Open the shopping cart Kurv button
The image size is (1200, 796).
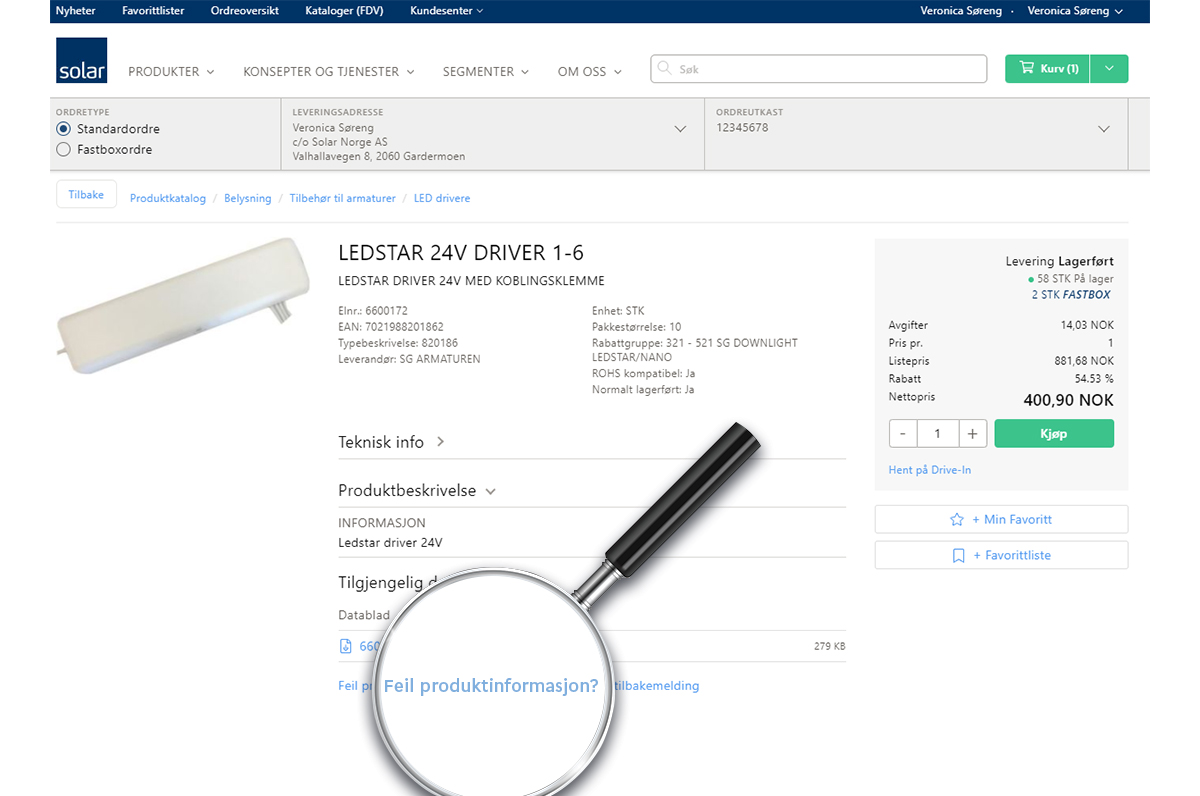1047,69
